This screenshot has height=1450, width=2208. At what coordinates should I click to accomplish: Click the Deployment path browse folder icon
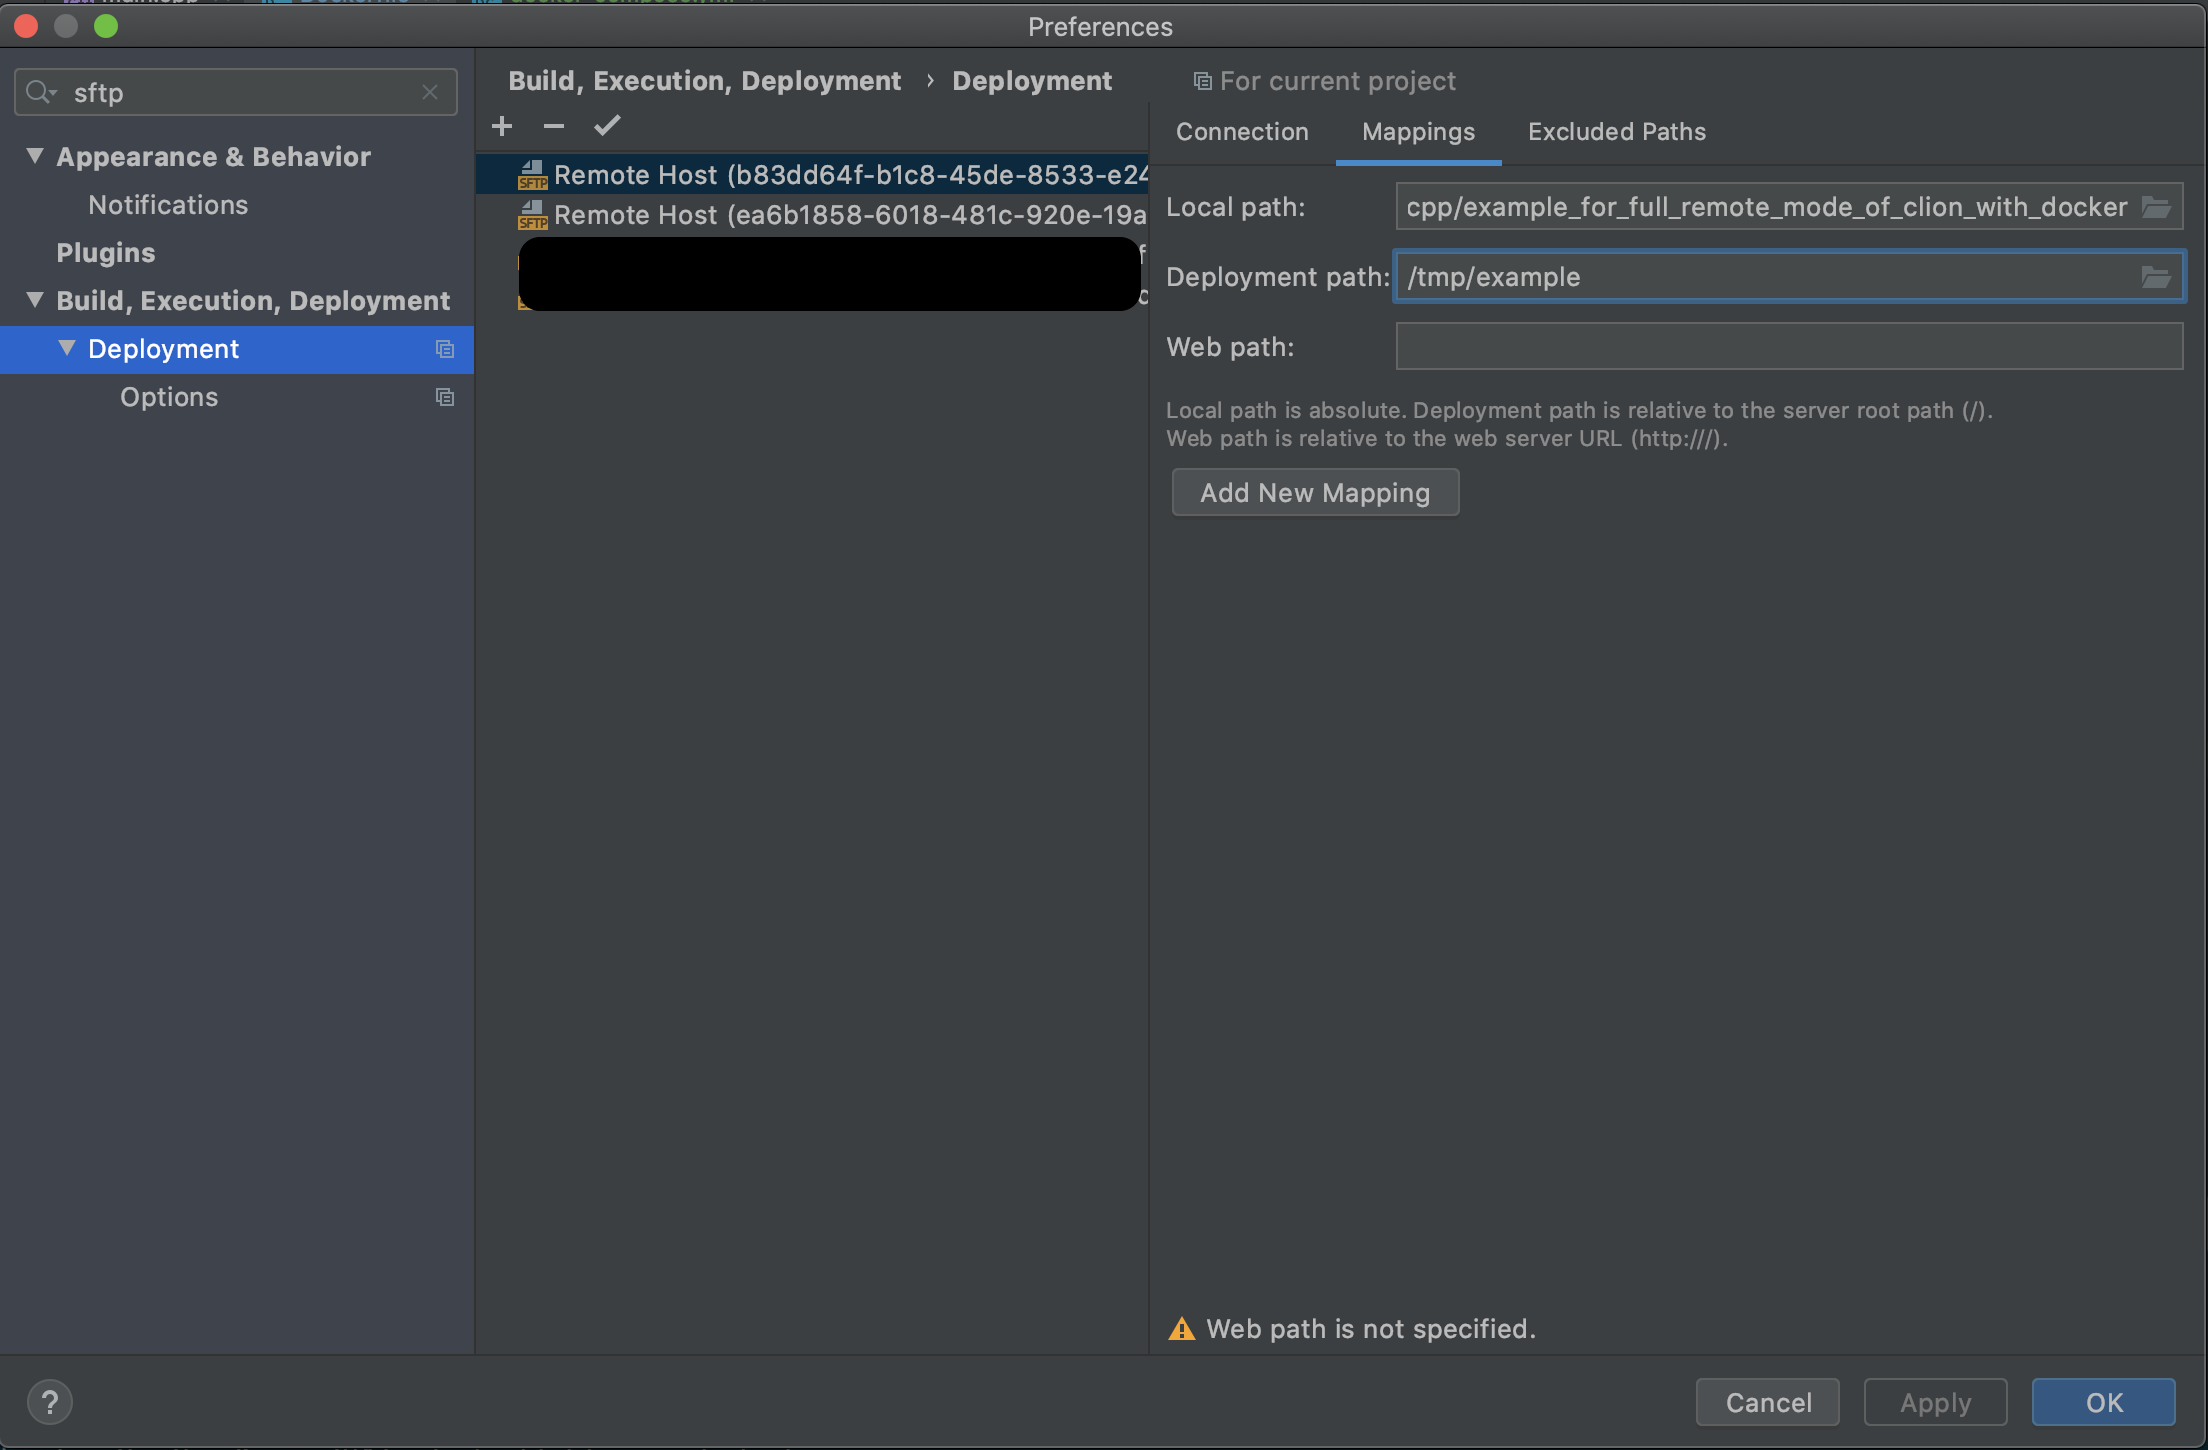coord(2156,277)
